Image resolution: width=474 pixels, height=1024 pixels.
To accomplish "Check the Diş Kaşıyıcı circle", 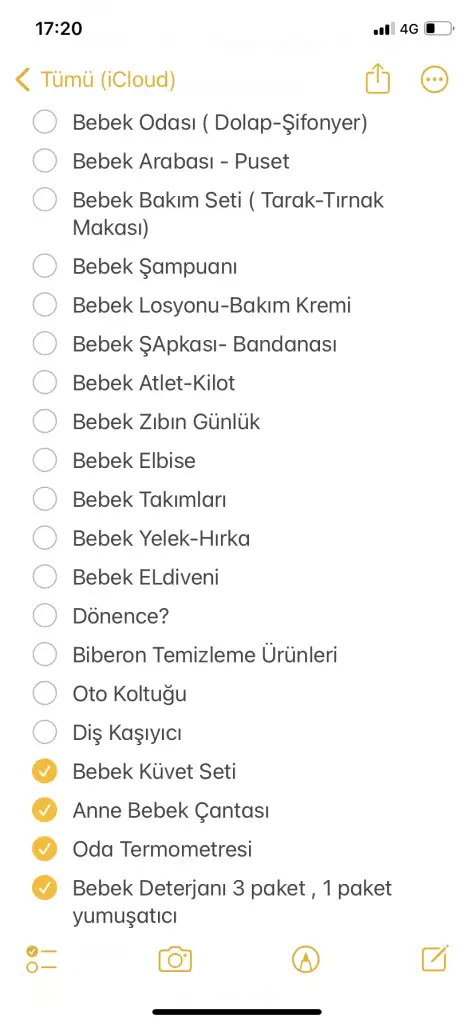I will pos(44,732).
